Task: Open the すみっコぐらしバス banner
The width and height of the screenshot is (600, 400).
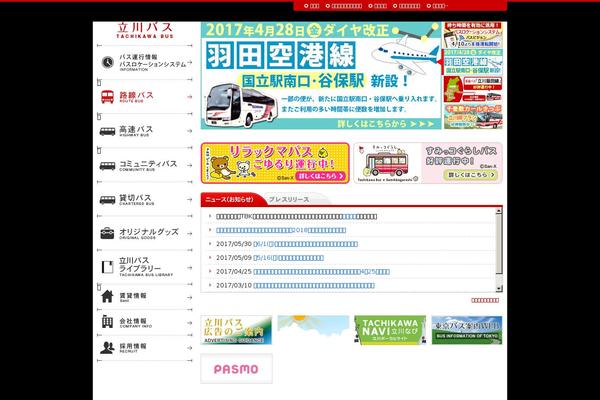Action: (x=428, y=163)
